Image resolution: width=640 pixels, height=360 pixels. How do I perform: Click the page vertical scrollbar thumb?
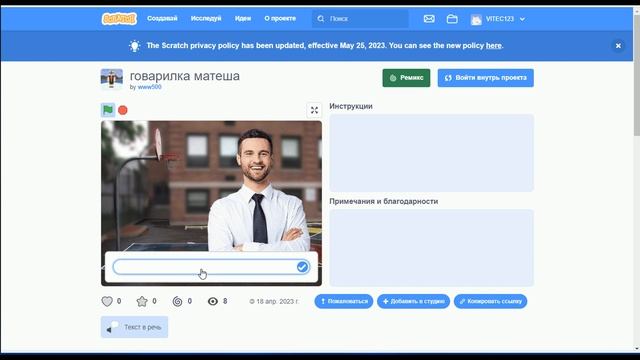[x=636, y=76]
